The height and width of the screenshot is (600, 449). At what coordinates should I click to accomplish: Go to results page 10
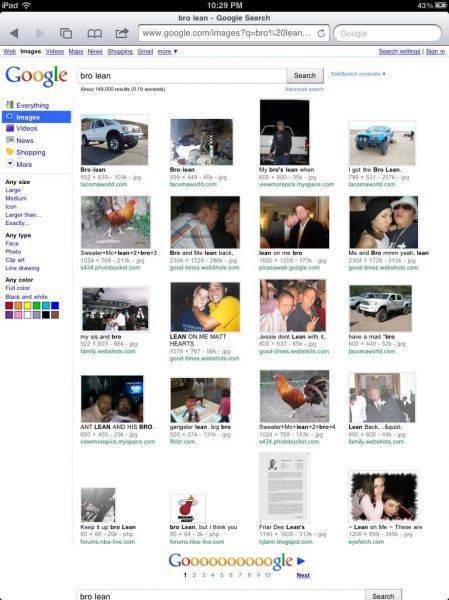coord(268,575)
